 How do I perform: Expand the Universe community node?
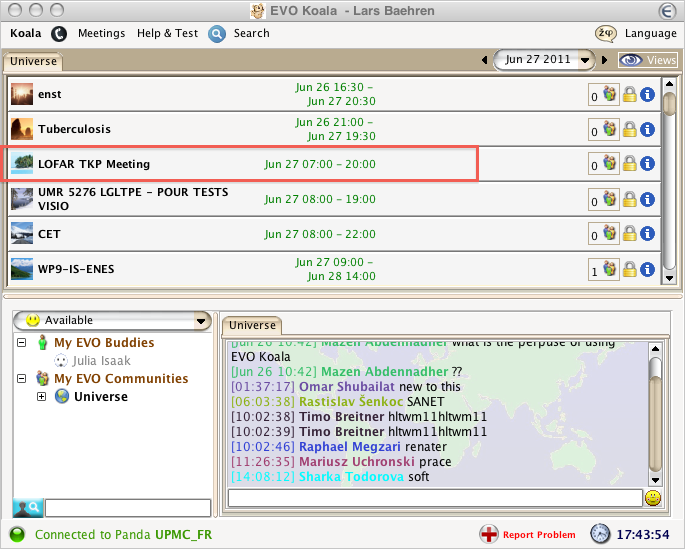(x=42, y=397)
